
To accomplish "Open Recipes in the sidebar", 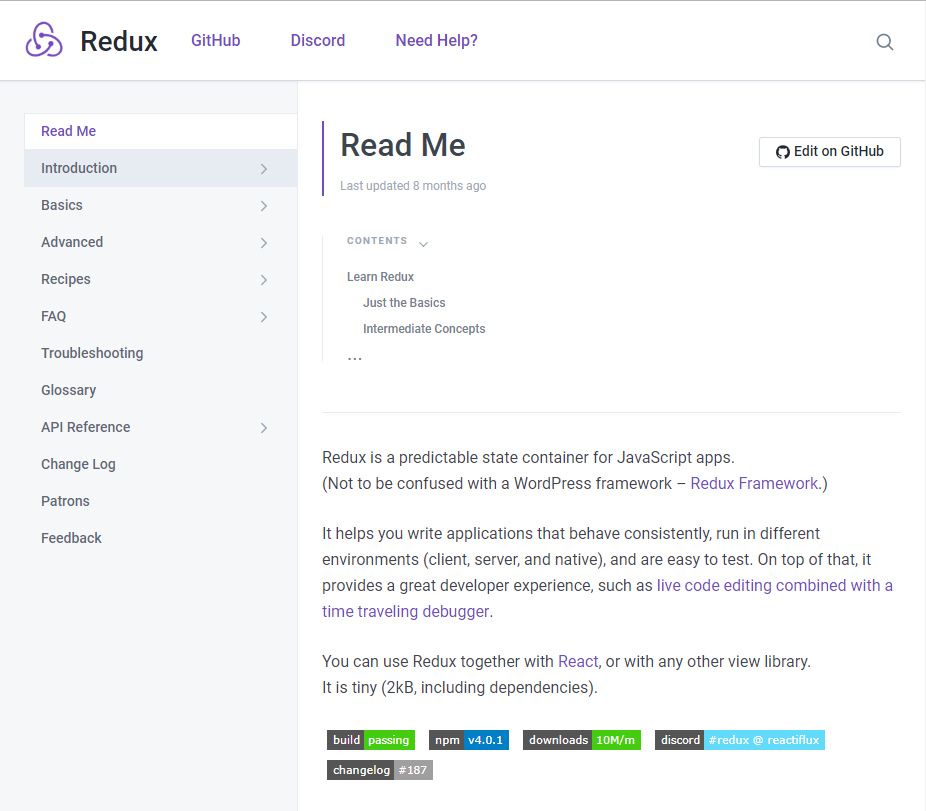I will pos(161,279).
